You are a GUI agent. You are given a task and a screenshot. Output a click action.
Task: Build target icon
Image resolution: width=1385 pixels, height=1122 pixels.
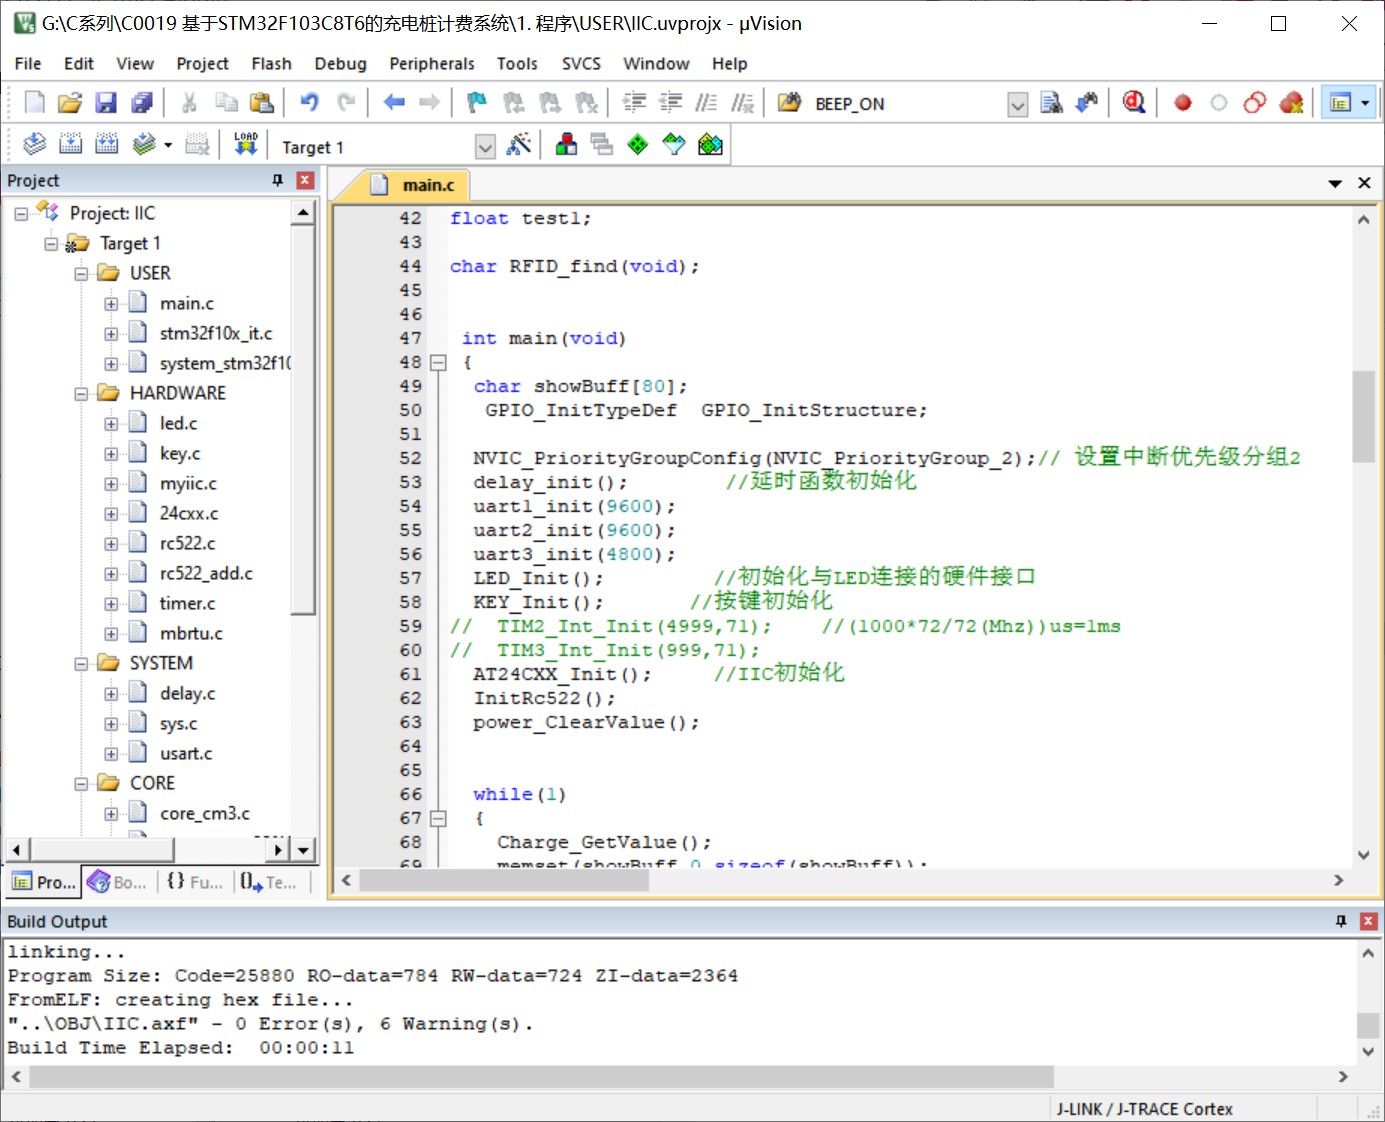pos(70,144)
